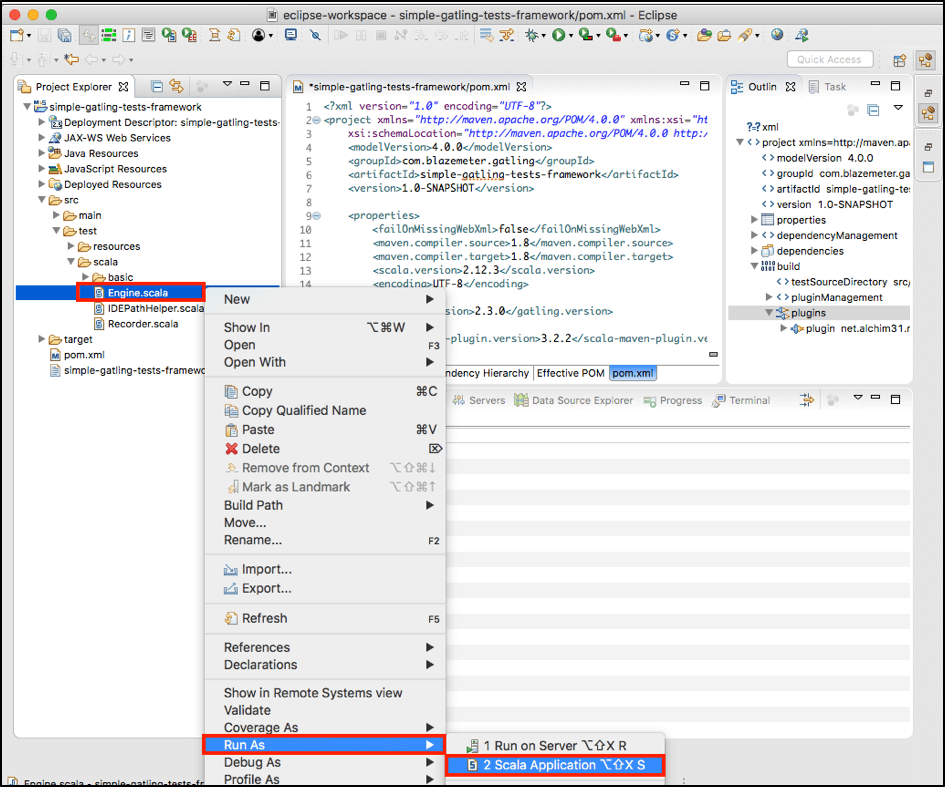
Task: Switch to the Task view tab
Action: click(828, 87)
